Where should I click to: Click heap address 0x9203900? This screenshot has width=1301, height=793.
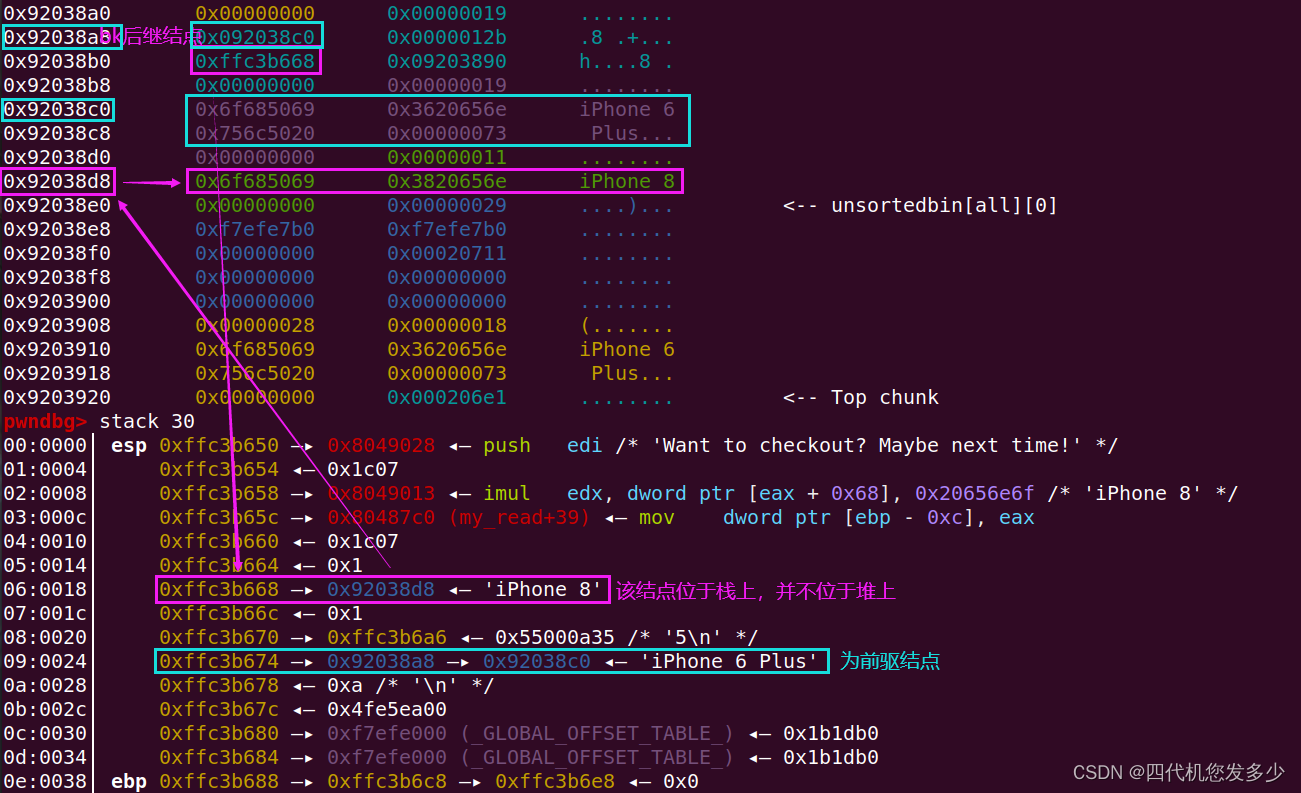click(58, 301)
